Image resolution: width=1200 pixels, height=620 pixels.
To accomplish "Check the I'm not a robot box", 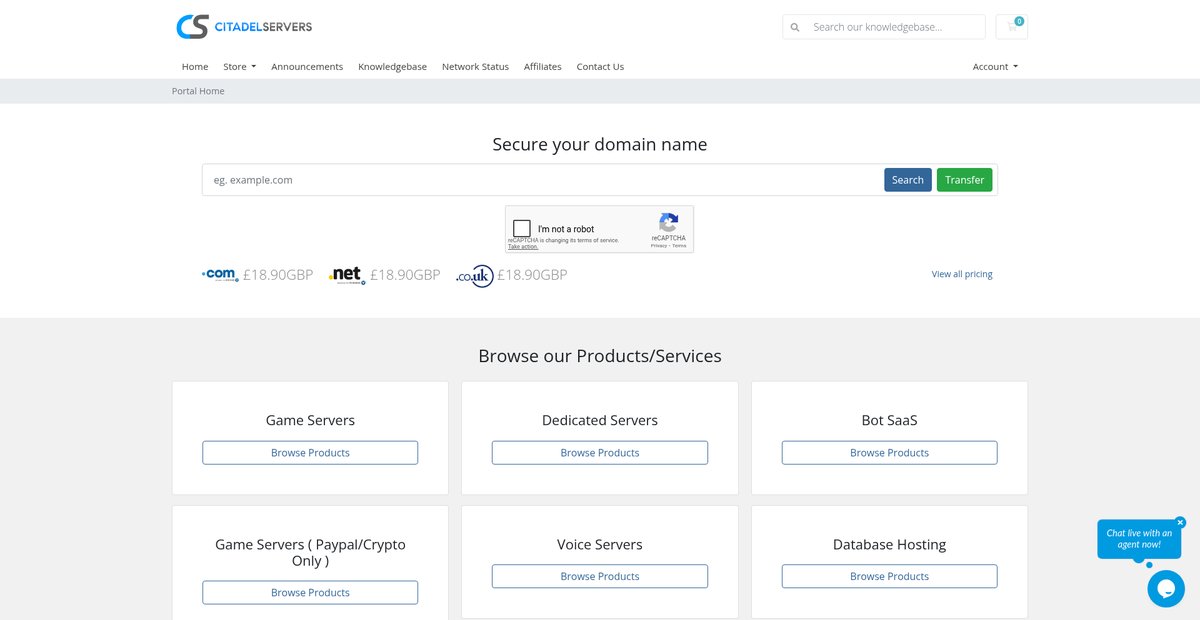I will point(522,229).
